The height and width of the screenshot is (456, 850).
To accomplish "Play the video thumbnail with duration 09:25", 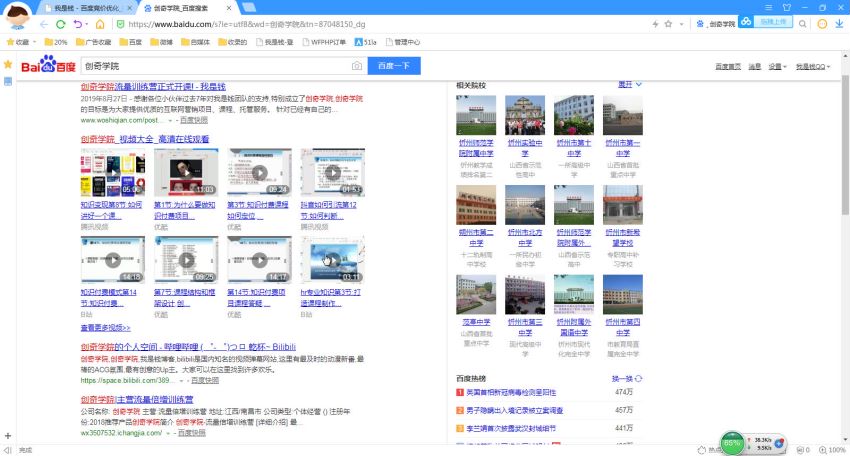I will point(186,260).
